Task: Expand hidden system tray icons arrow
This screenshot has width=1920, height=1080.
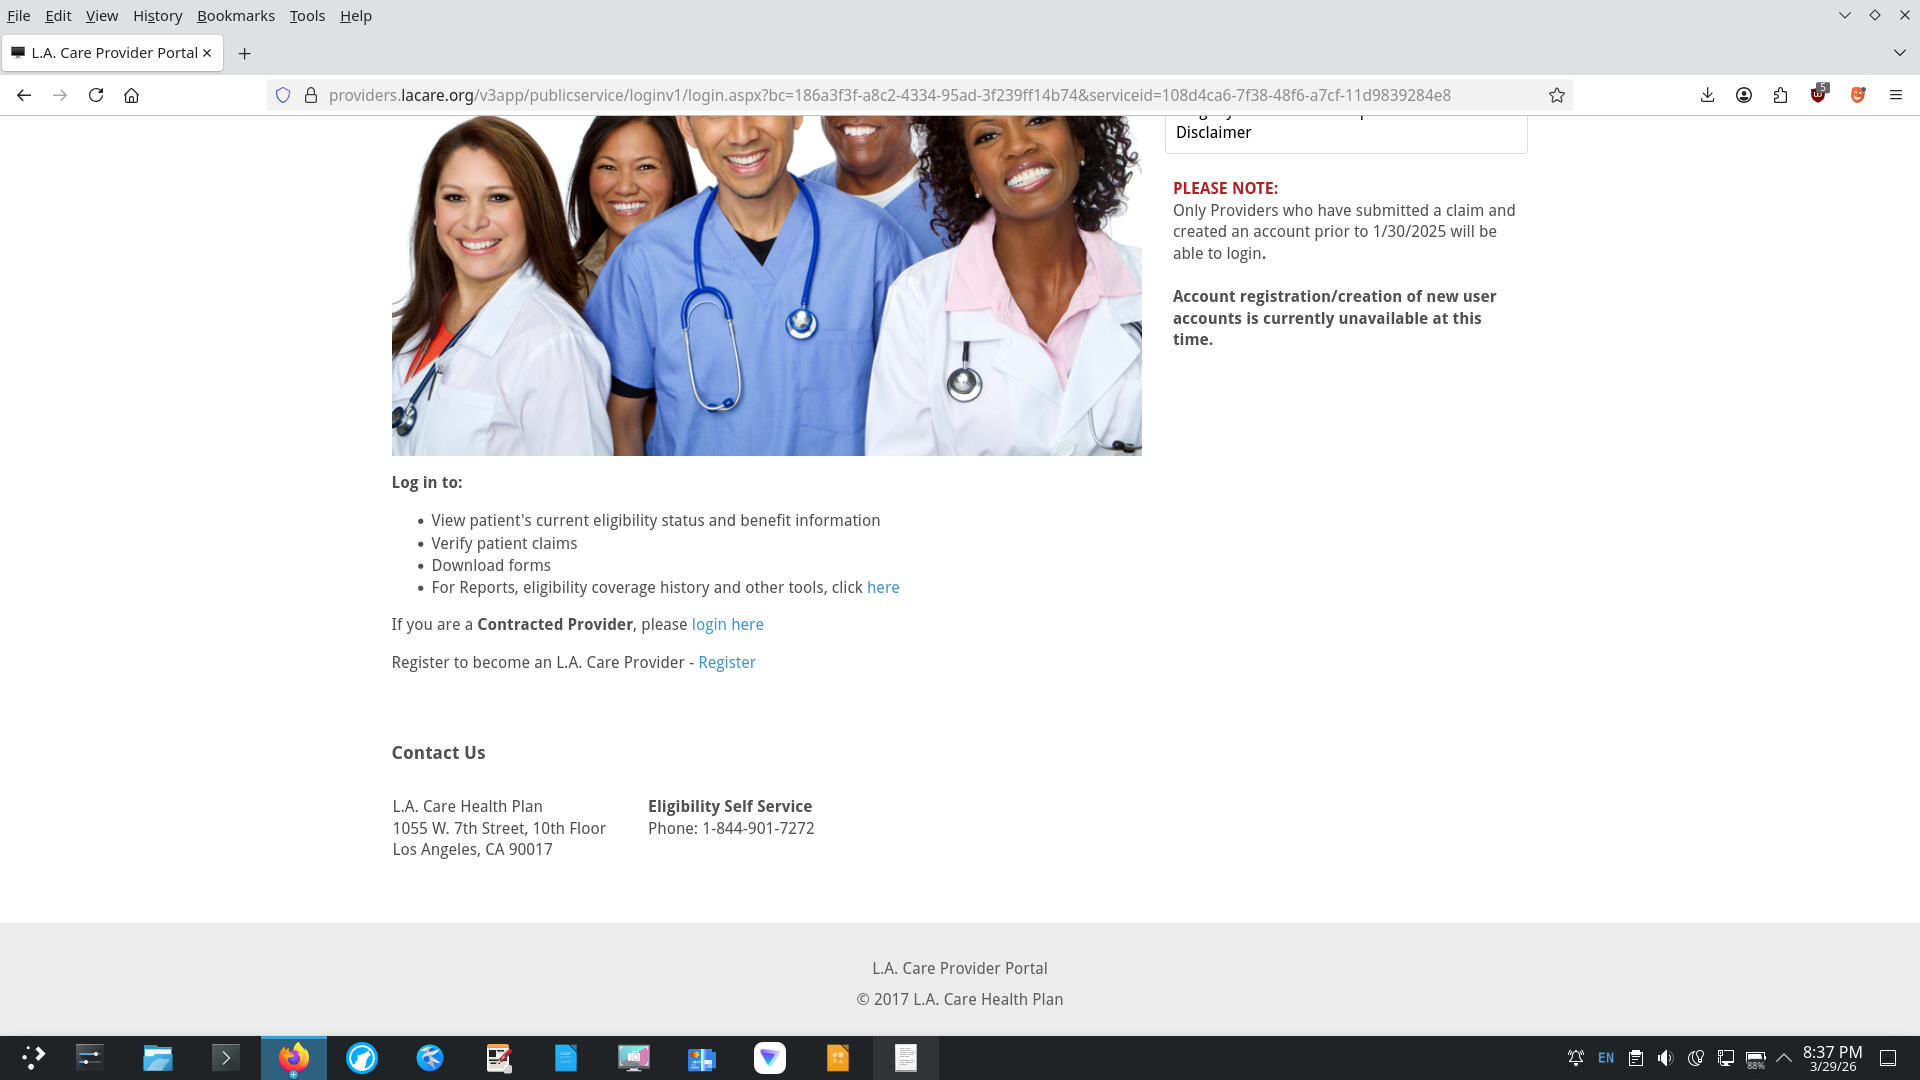Action: click(x=1783, y=1058)
